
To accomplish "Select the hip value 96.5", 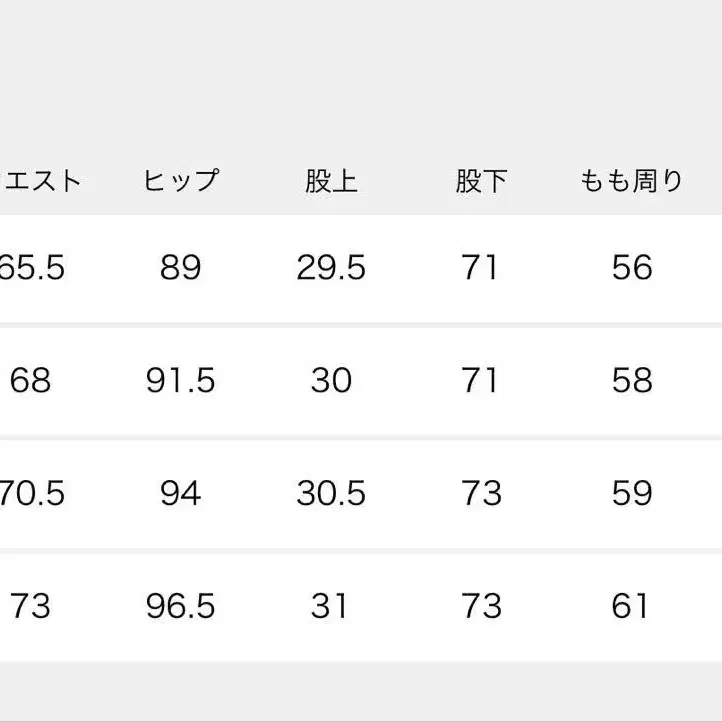I will tap(180, 606).
